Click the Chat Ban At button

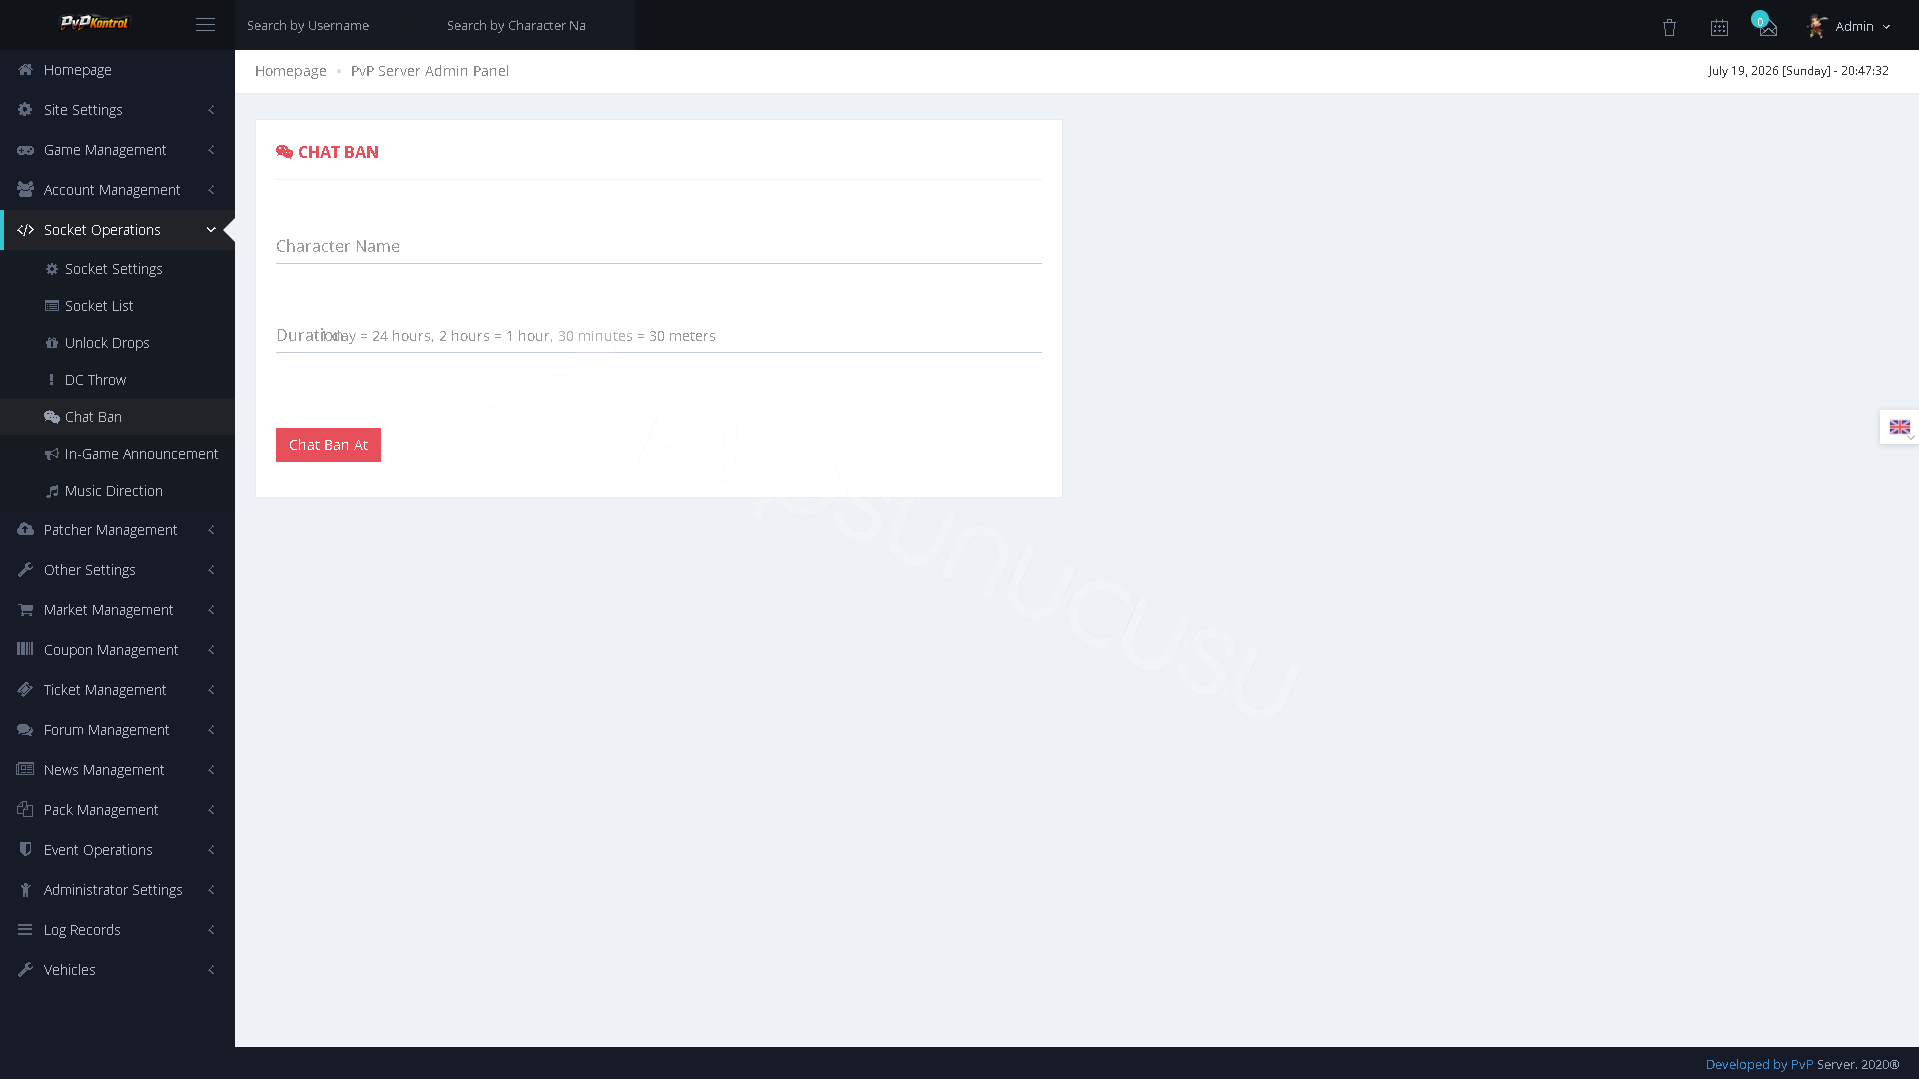point(328,445)
